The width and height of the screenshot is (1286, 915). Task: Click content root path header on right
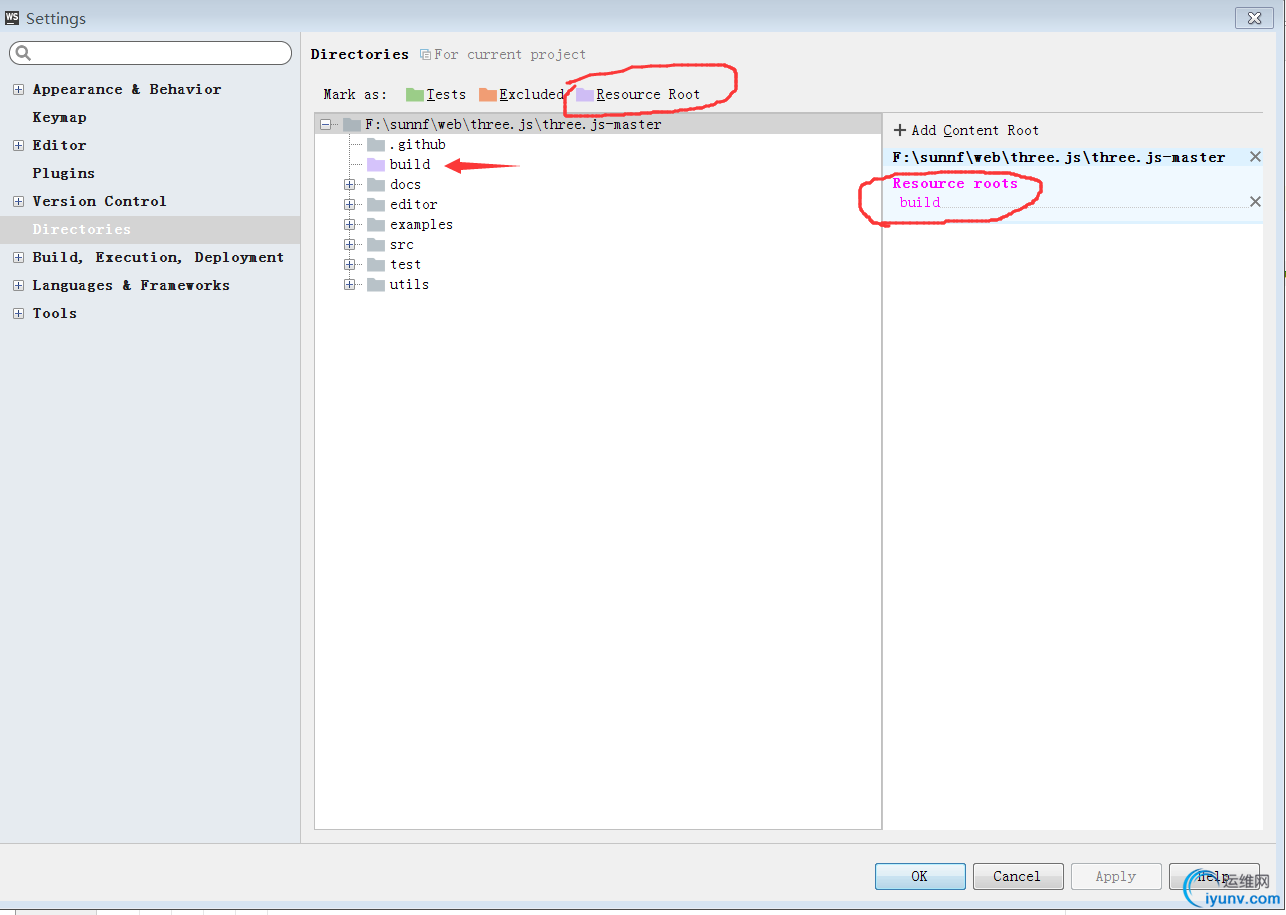pyautogui.click(x=1059, y=157)
